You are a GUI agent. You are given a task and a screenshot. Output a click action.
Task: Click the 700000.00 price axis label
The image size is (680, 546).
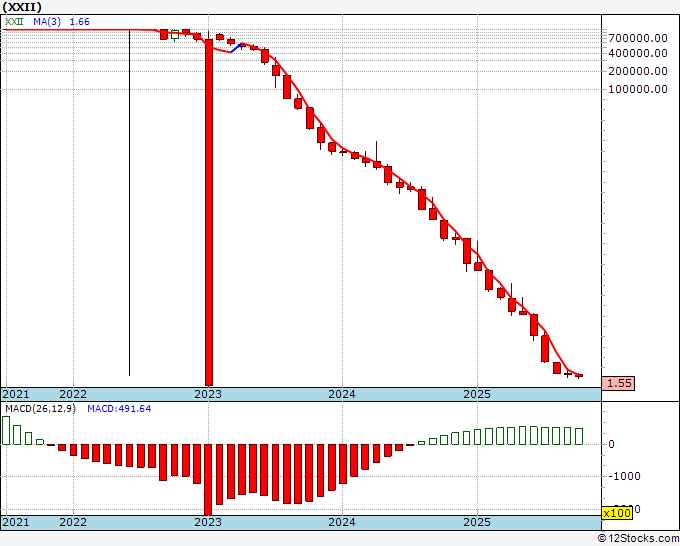638,38
